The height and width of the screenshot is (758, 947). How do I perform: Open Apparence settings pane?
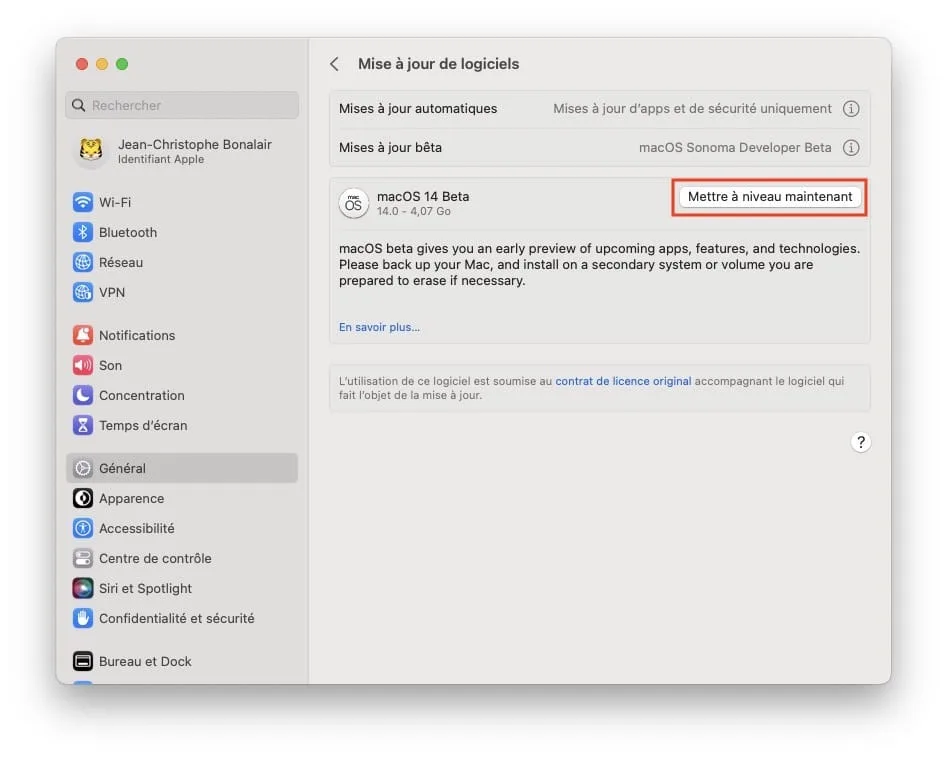tap(131, 498)
